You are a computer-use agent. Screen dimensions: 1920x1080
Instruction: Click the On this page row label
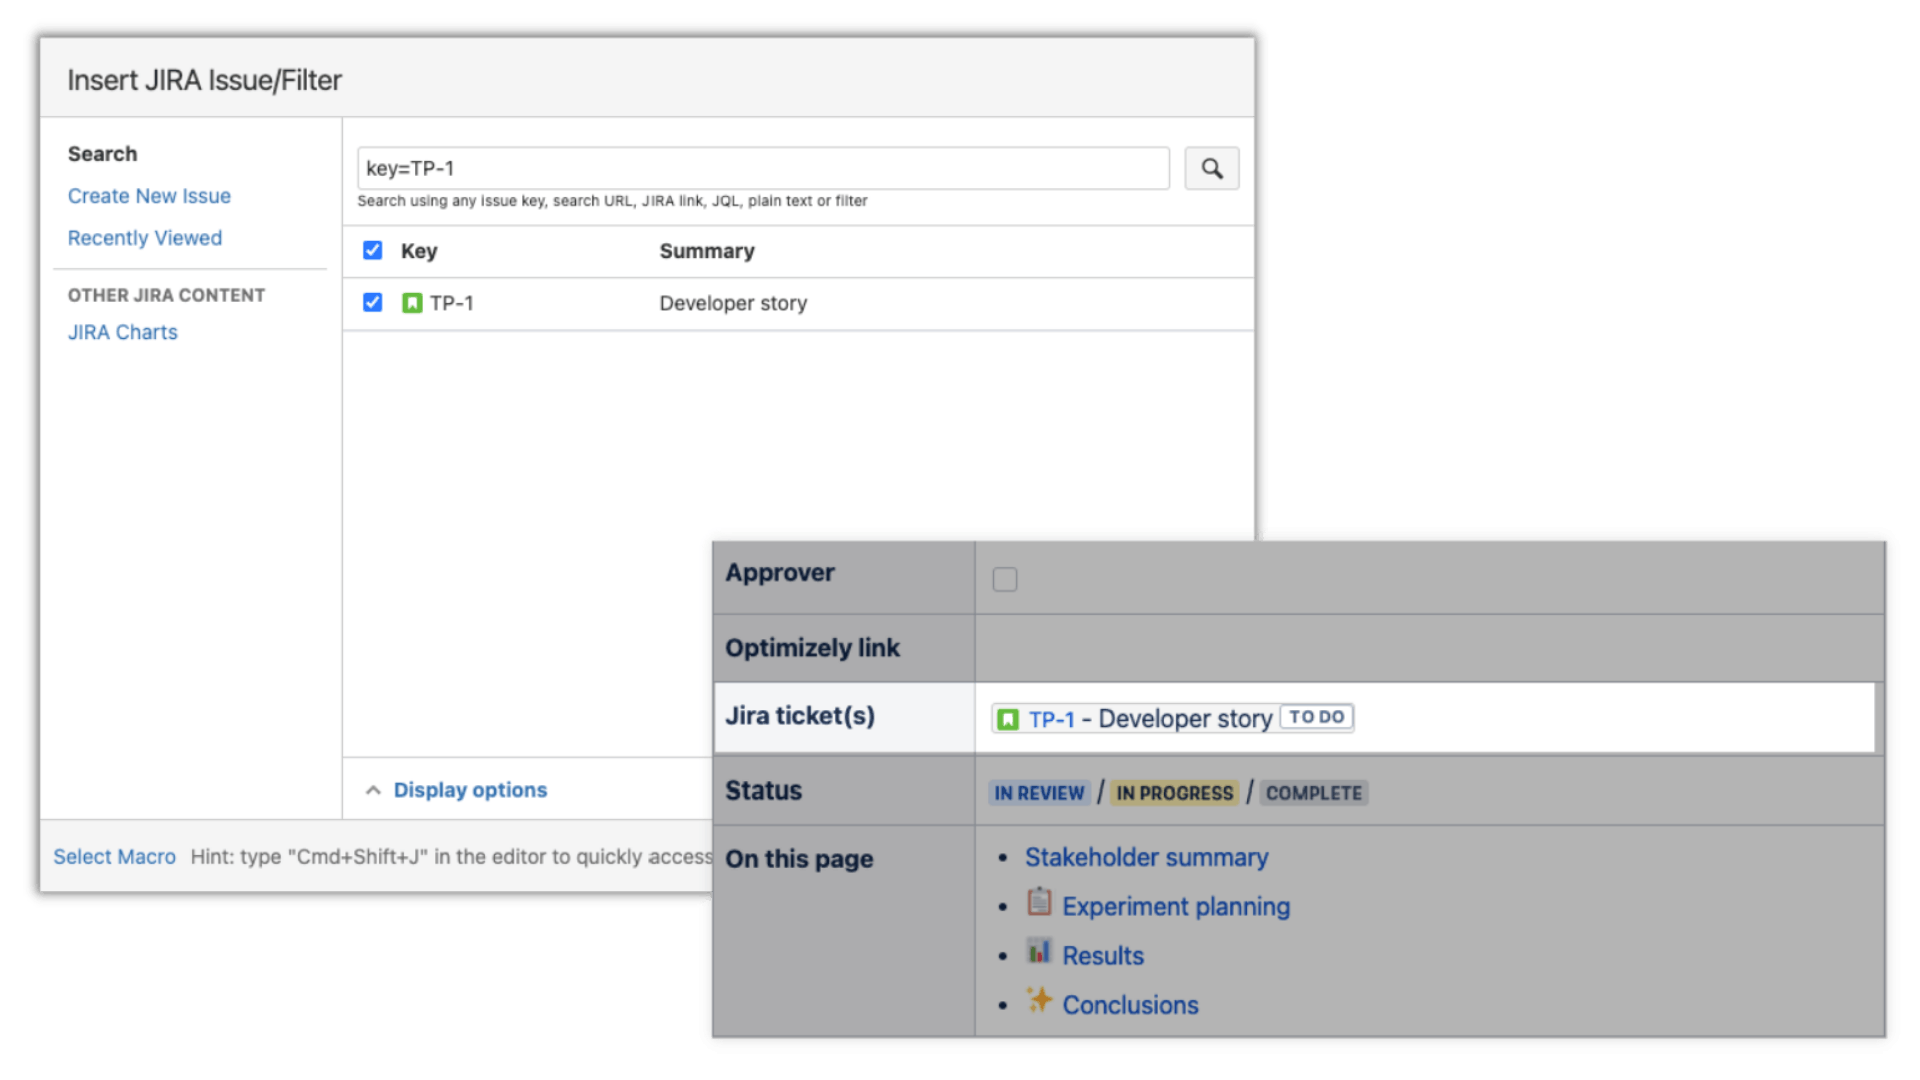(x=799, y=859)
